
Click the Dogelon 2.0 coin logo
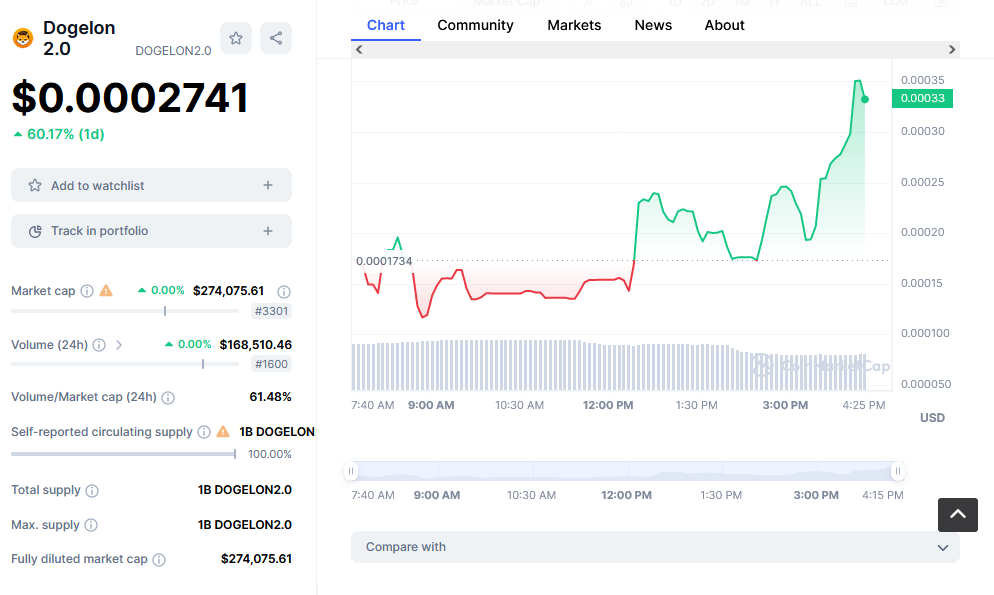tap(23, 38)
